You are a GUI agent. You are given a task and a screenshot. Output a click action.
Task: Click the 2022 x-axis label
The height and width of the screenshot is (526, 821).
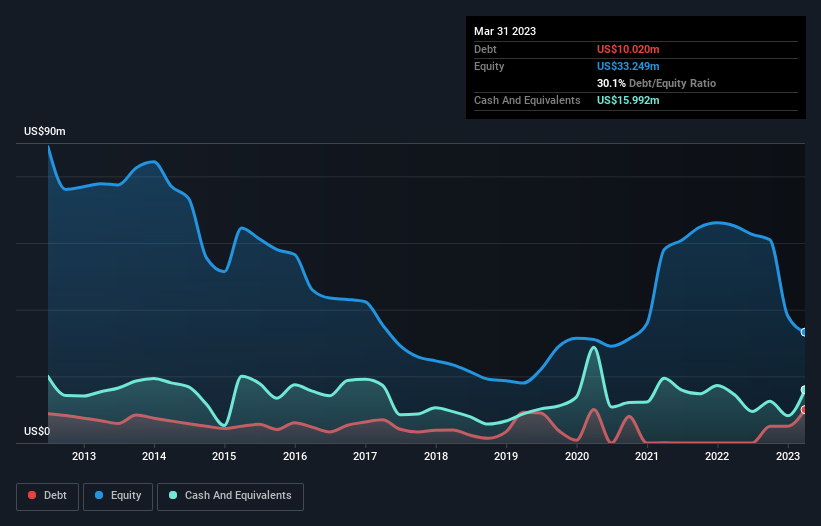point(717,456)
